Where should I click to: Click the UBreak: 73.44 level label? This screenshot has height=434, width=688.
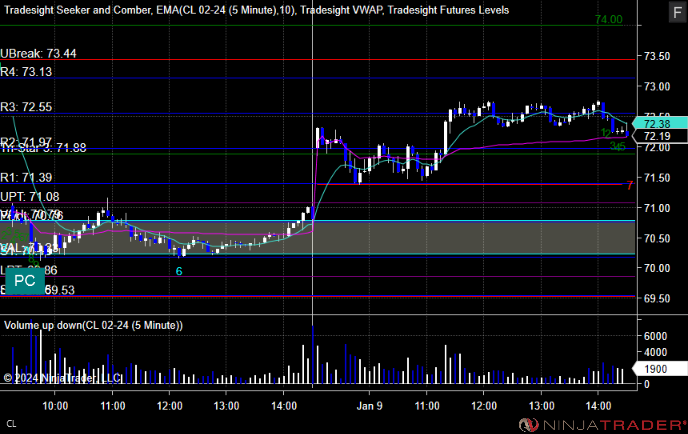pyautogui.click(x=38, y=54)
